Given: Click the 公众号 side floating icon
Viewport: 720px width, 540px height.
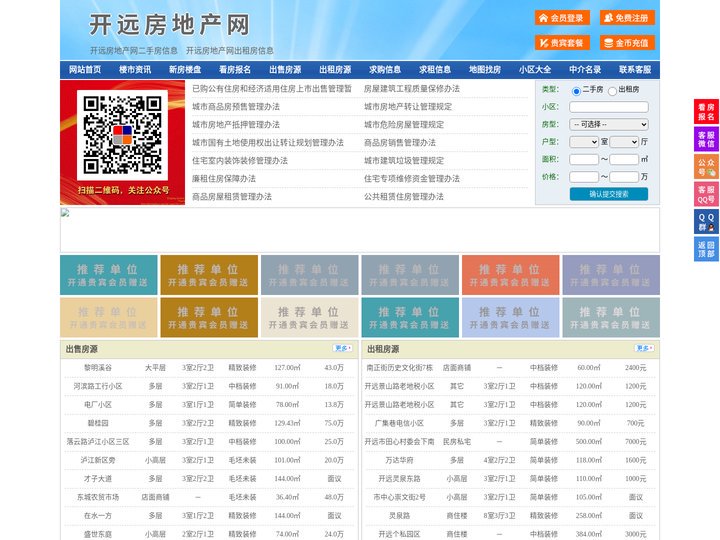Looking at the screenshot, I should click(706, 167).
